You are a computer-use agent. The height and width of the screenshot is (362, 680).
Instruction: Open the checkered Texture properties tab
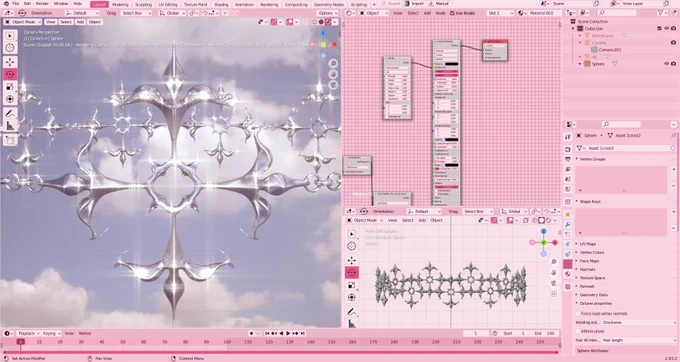click(568, 287)
